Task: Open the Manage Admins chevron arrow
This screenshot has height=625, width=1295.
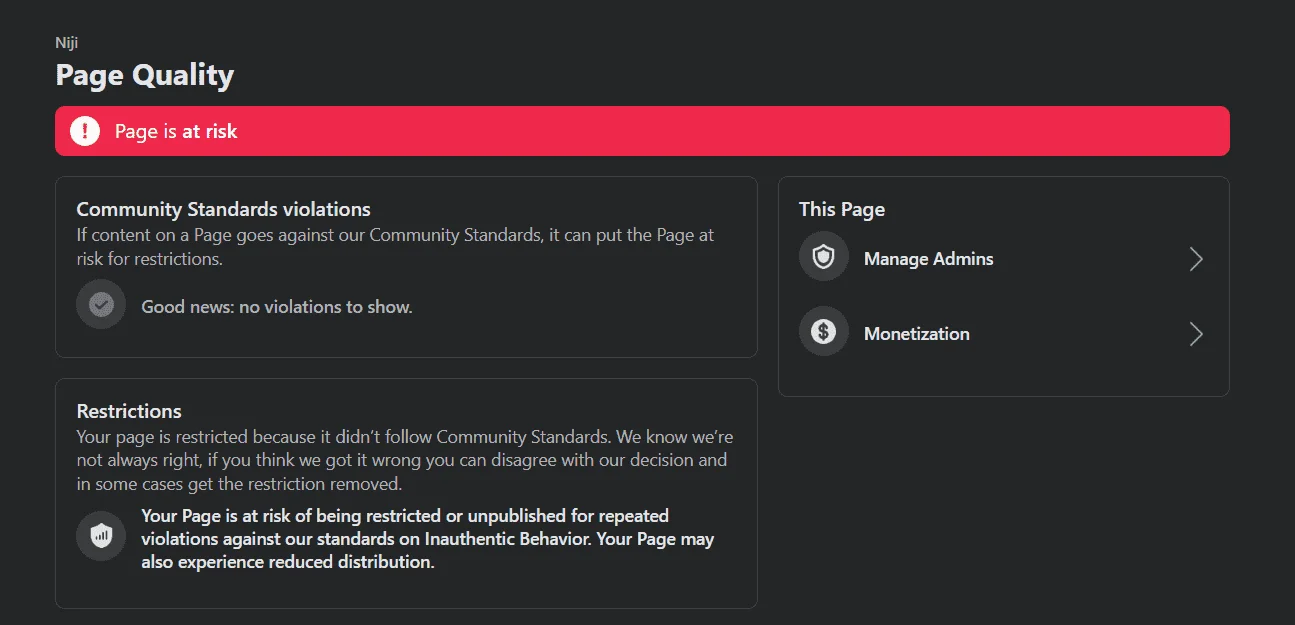Action: [x=1196, y=259]
